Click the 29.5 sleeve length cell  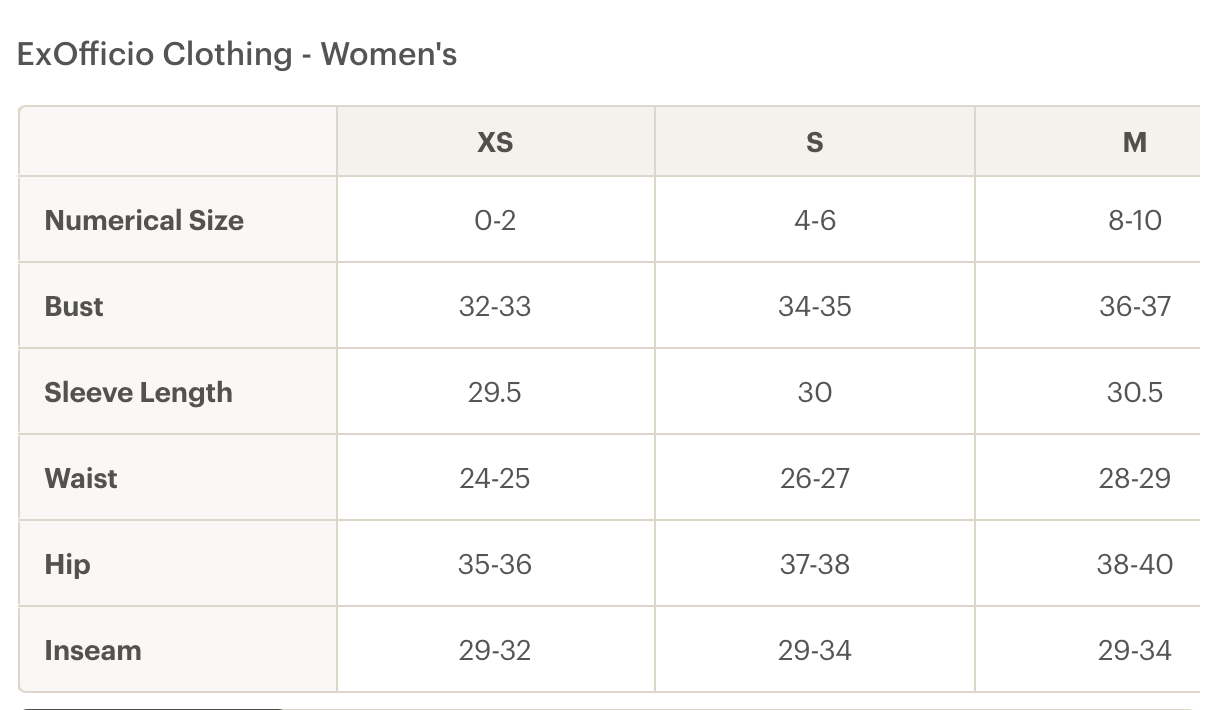(495, 392)
